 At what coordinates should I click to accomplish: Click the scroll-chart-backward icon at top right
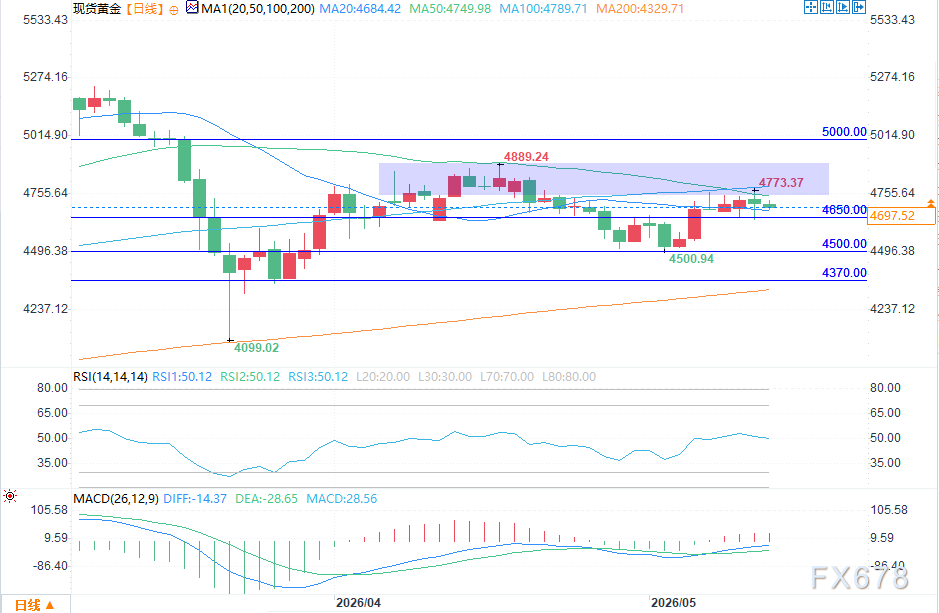coord(826,7)
